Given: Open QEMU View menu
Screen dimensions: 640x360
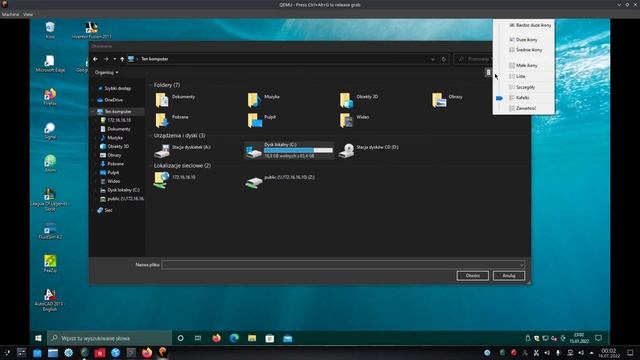Looking at the screenshot, I should coord(28,14).
